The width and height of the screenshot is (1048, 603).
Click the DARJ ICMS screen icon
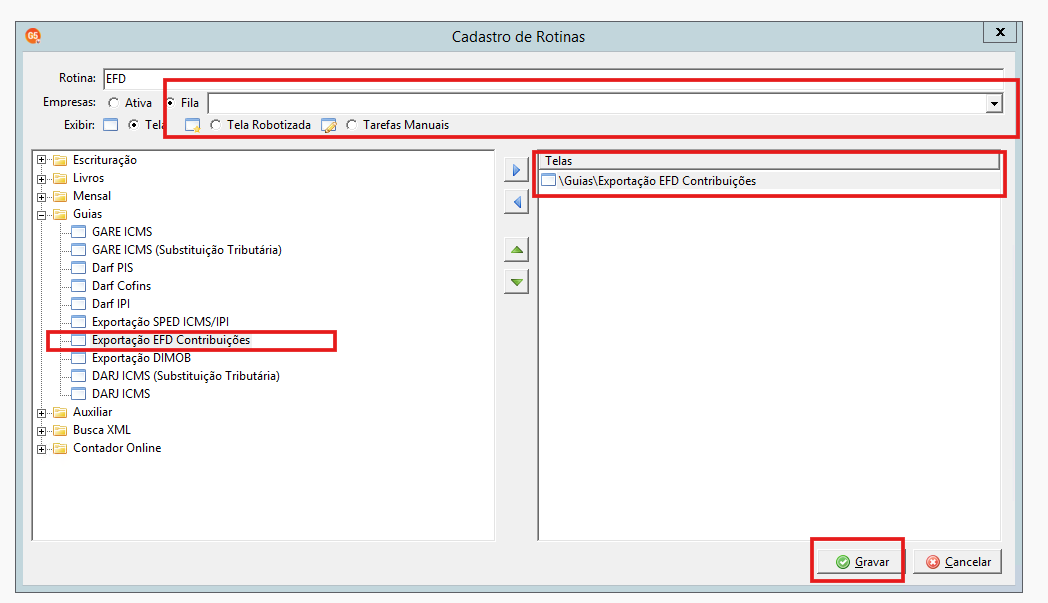(x=78, y=394)
